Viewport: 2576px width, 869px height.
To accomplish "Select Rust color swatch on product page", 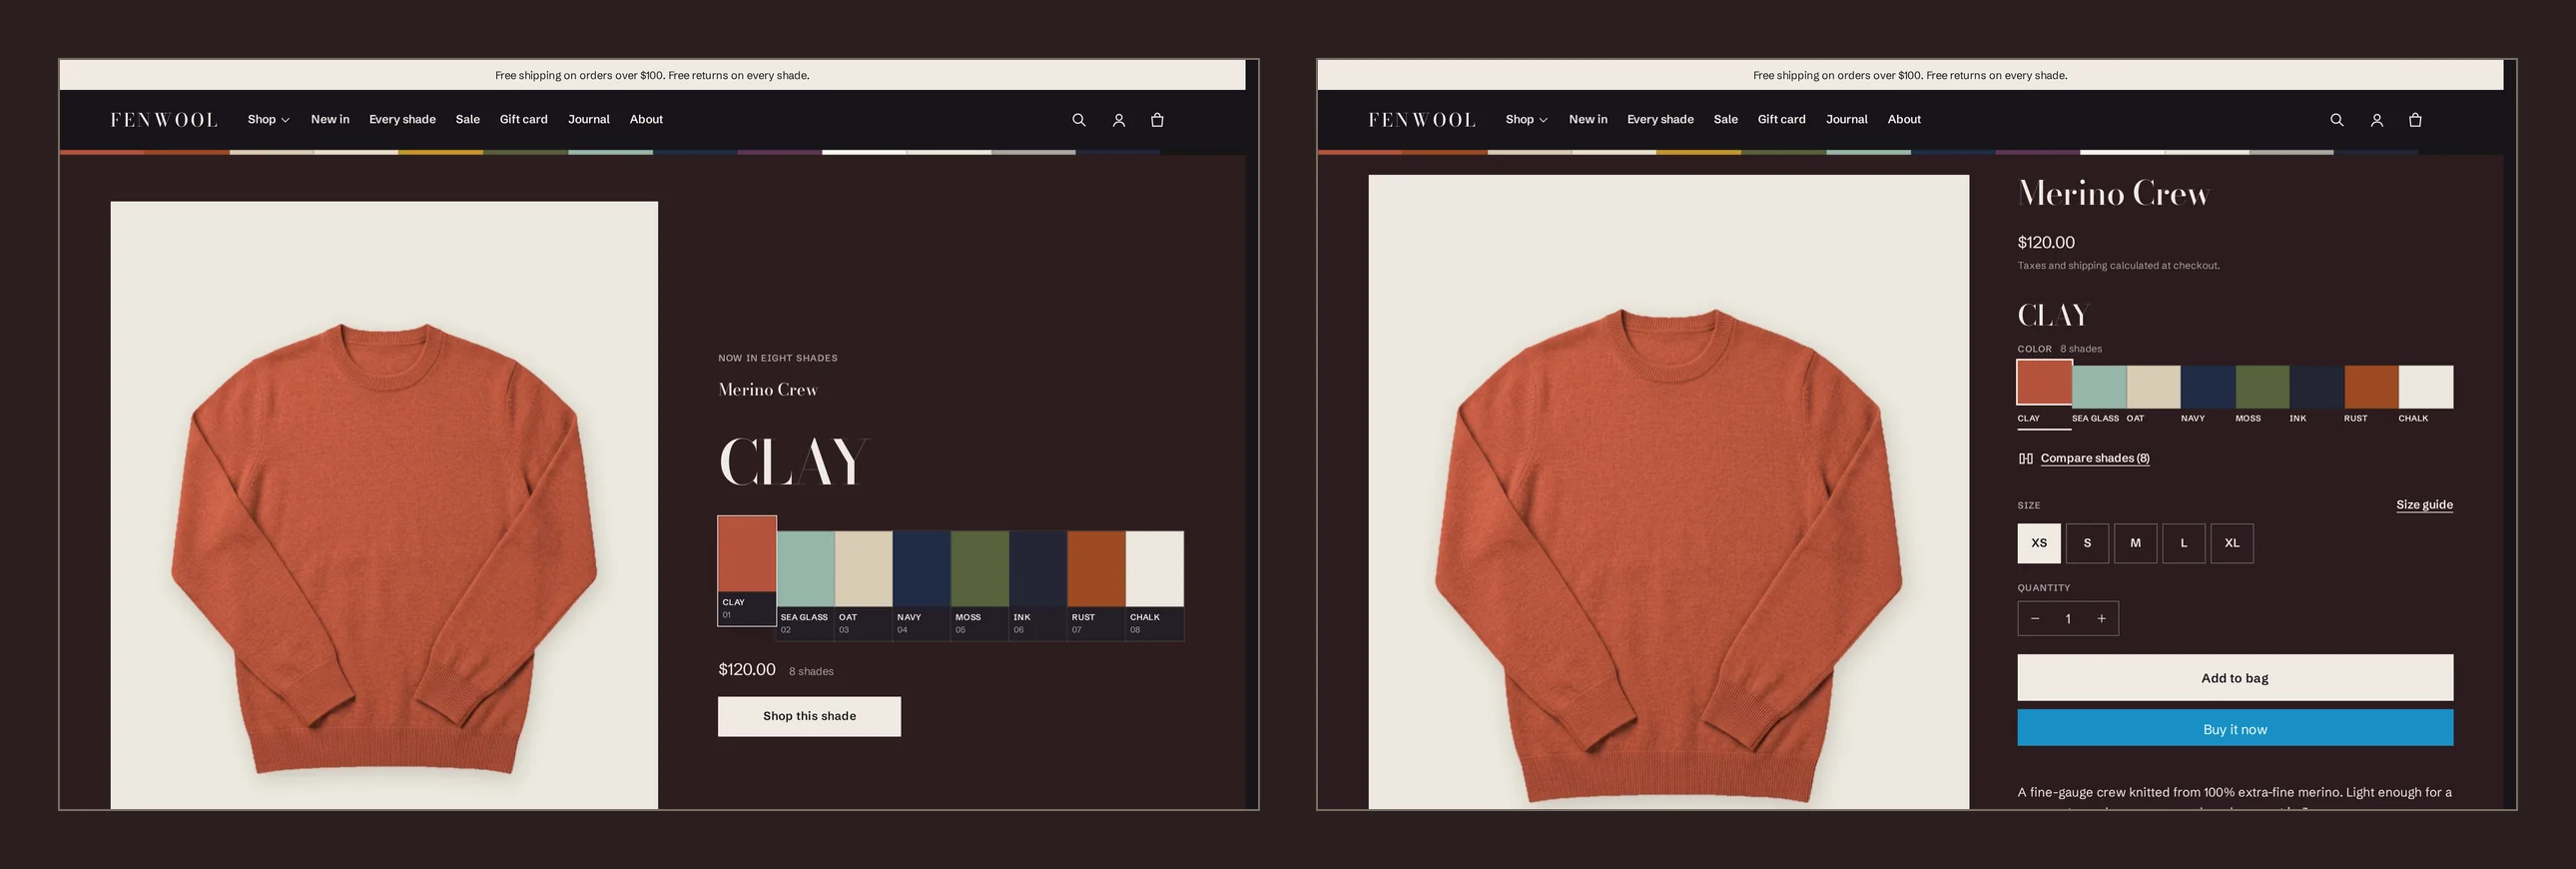I will click(x=2371, y=386).
